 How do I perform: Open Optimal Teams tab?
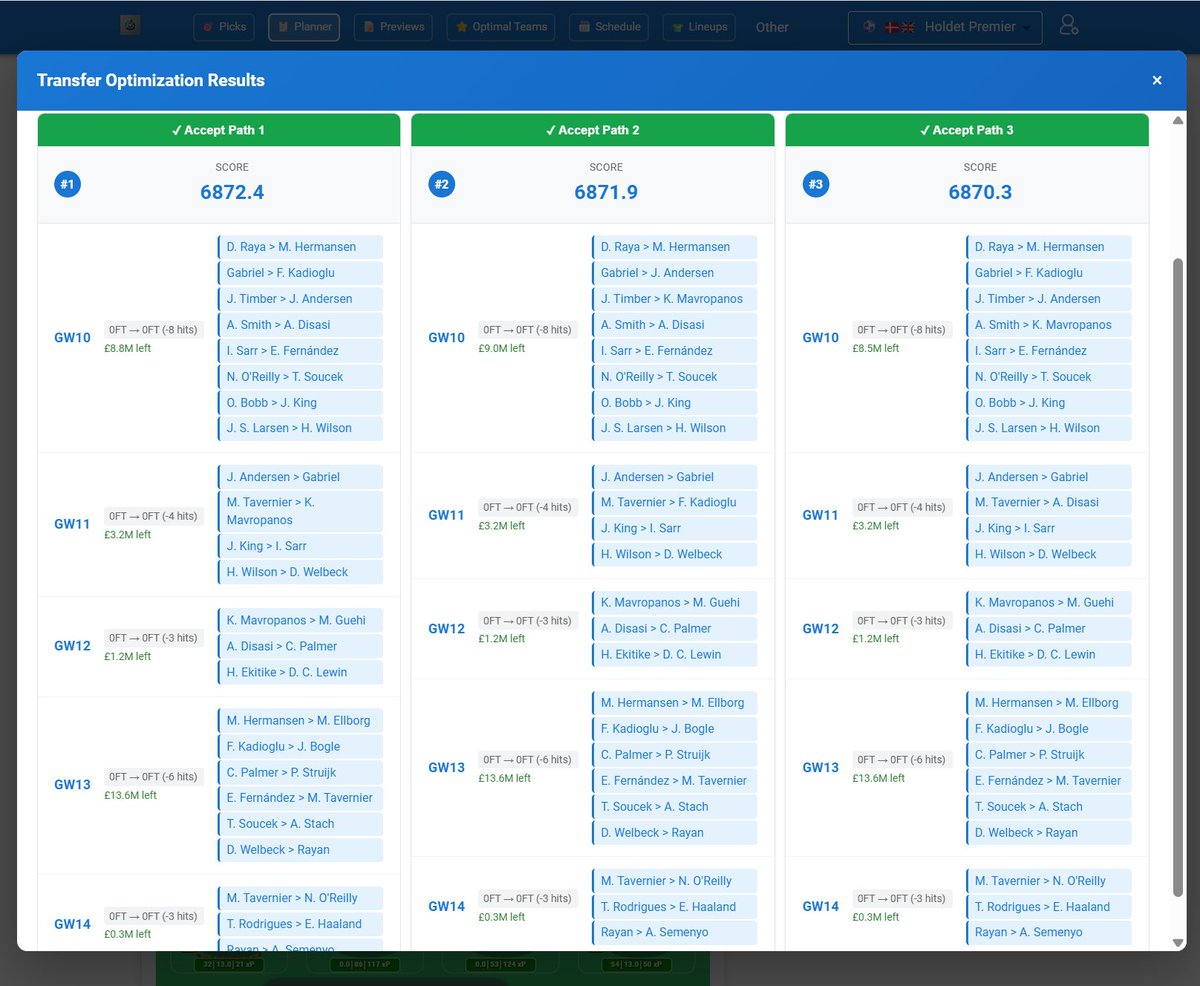tap(501, 27)
